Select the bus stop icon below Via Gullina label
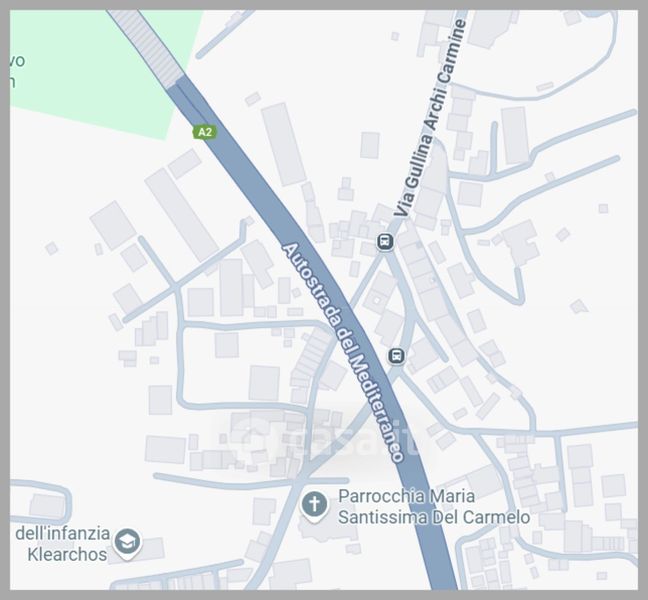Screen dimensions: 648x600 point(385,241)
